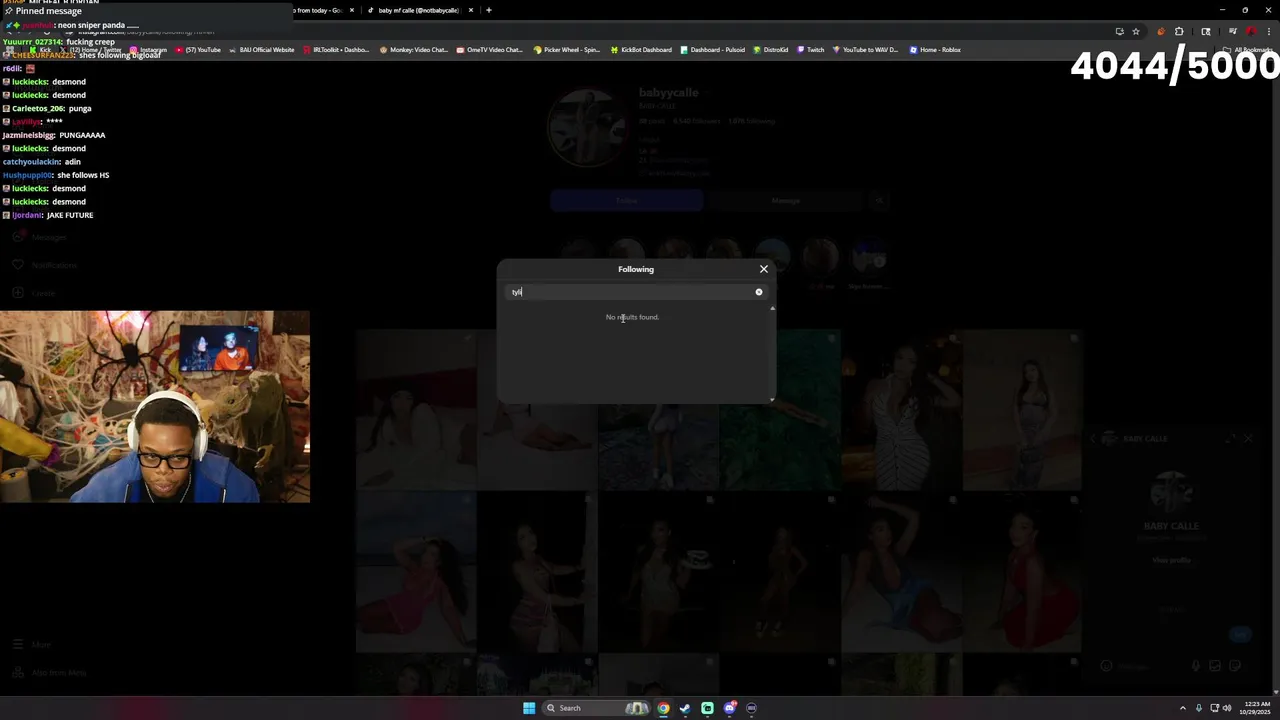Screen dimensions: 1280x720
Task: Open Discord from the taskbar
Action: tap(730, 708)
